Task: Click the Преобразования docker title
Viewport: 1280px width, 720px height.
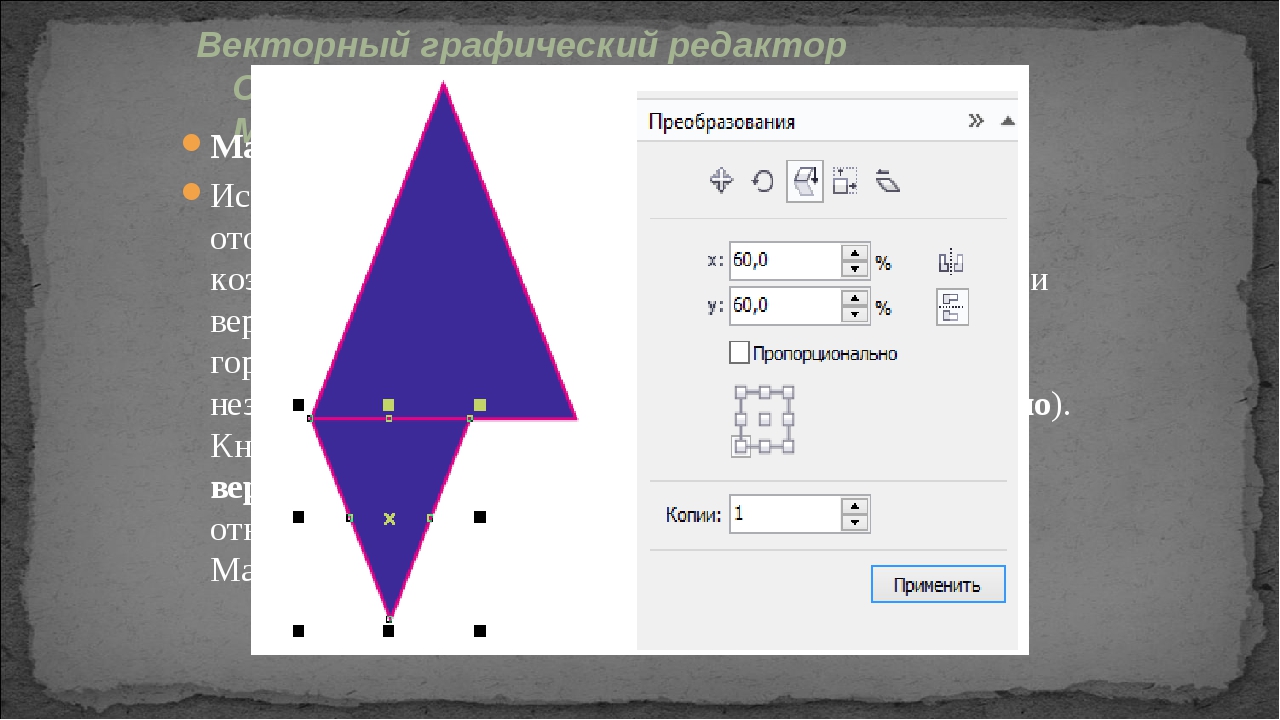Action: click(722, 122)
